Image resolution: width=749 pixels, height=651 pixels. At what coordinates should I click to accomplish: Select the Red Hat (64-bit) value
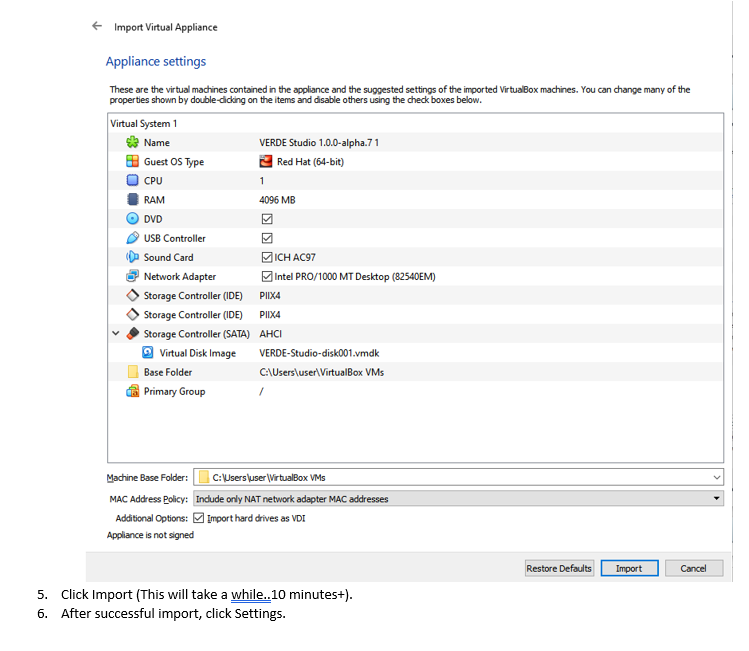tap(310, 161)
